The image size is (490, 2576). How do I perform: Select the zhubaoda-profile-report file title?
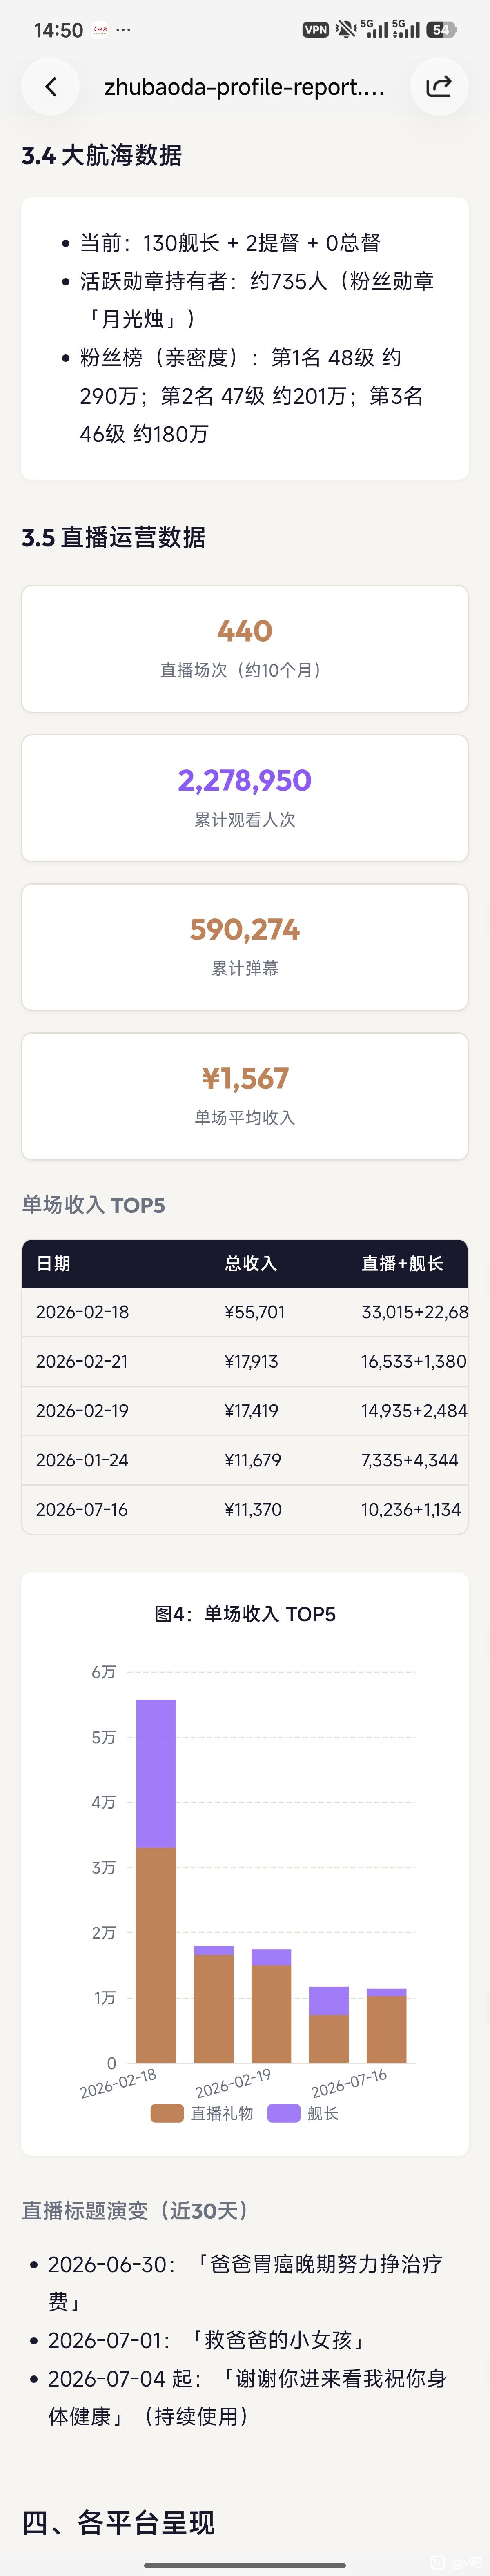point(245,87)
